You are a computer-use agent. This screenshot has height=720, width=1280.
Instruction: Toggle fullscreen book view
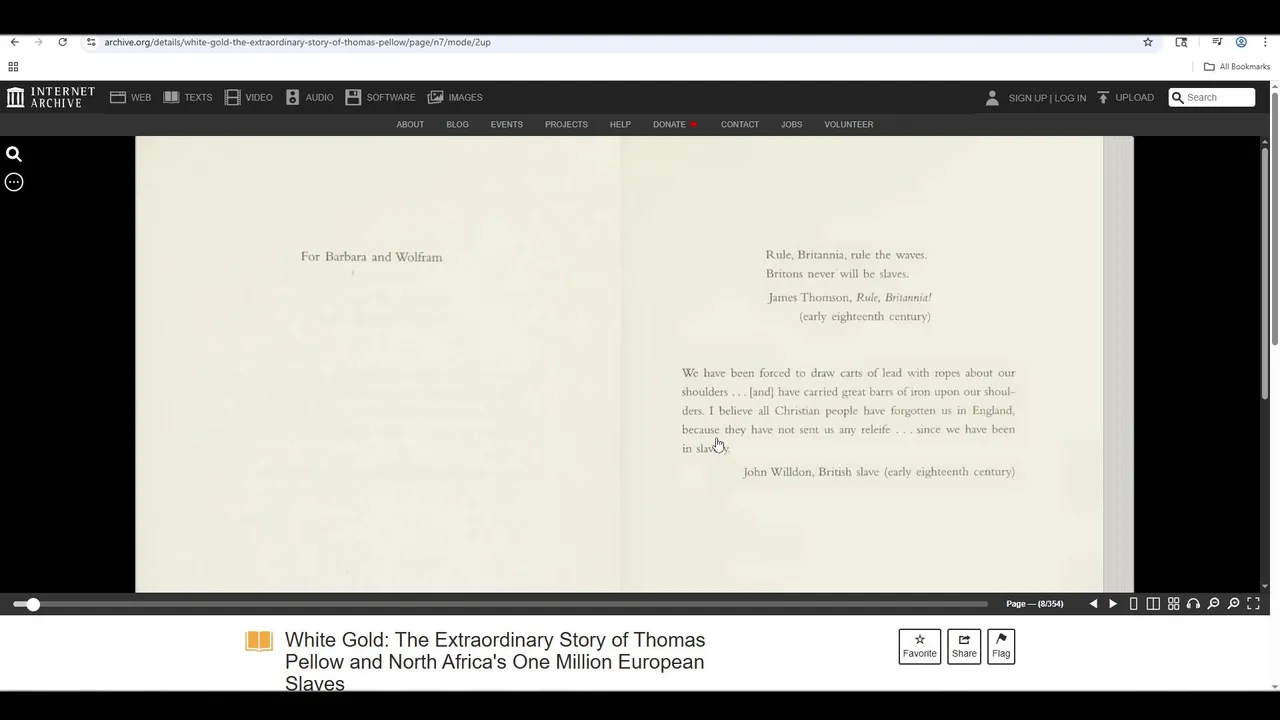1253,604
